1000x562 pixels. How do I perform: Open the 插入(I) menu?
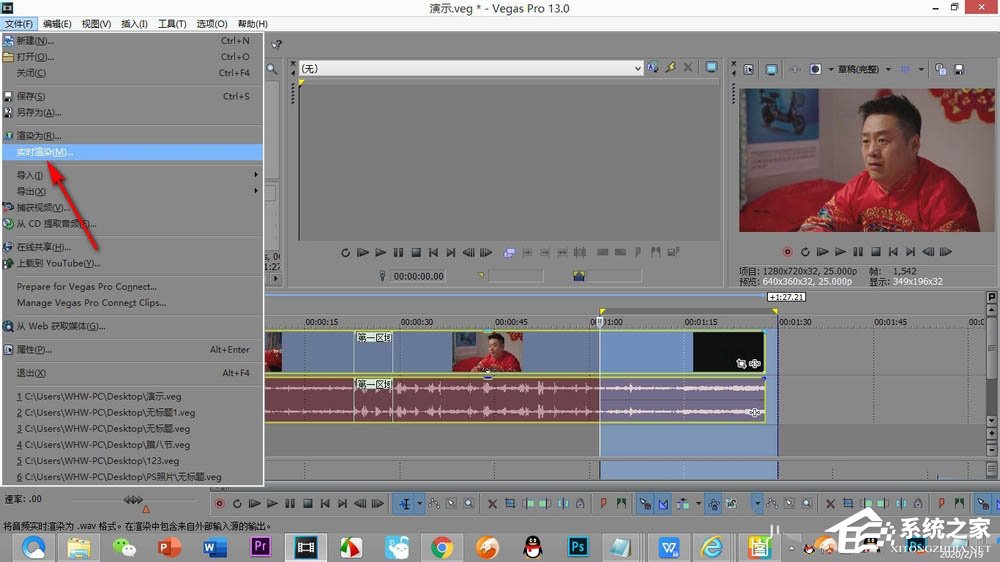(135, 24)
